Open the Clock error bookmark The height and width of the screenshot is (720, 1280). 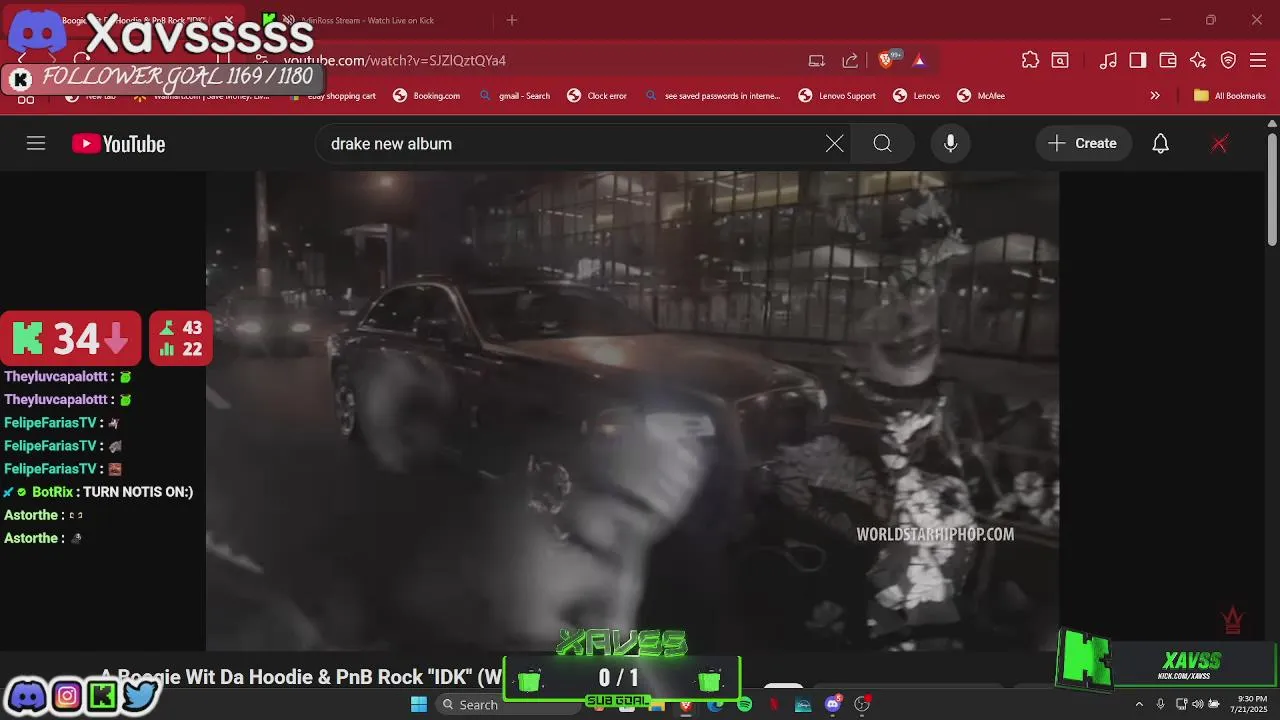597,96
